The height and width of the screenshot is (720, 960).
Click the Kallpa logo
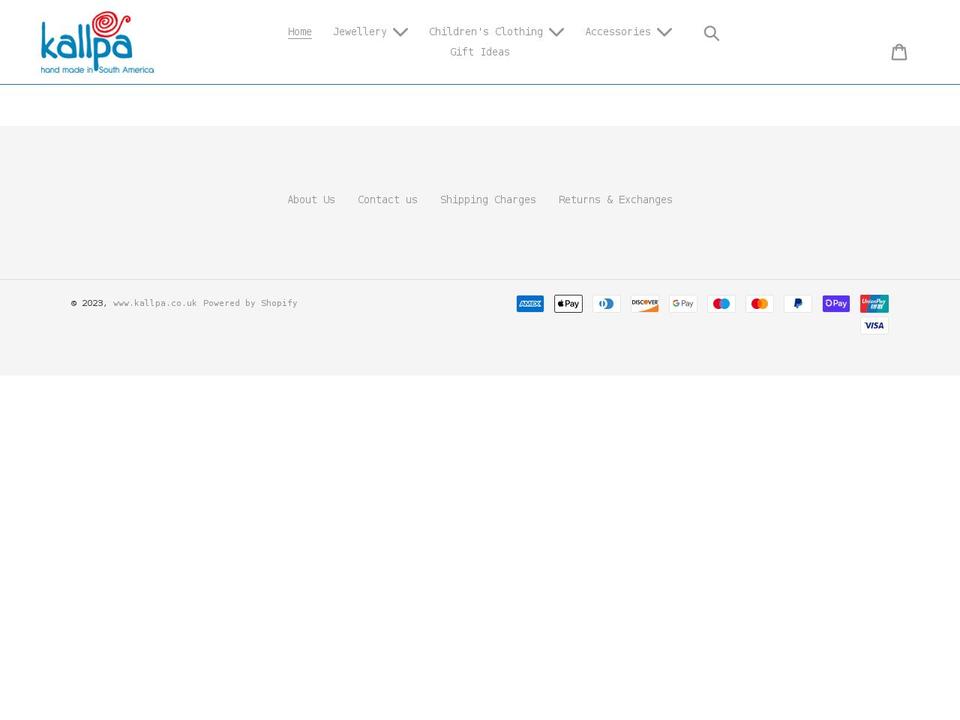[96, 42]
